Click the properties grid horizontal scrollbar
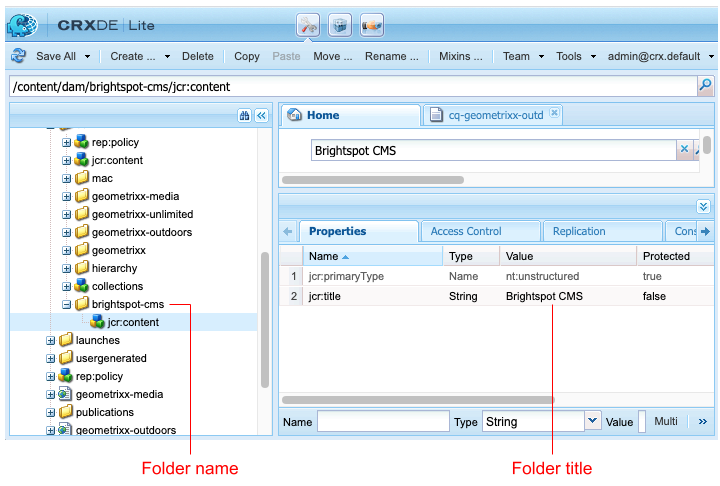Screen dimensions: 720x486 pyautogui.click(x=418, y=400)
